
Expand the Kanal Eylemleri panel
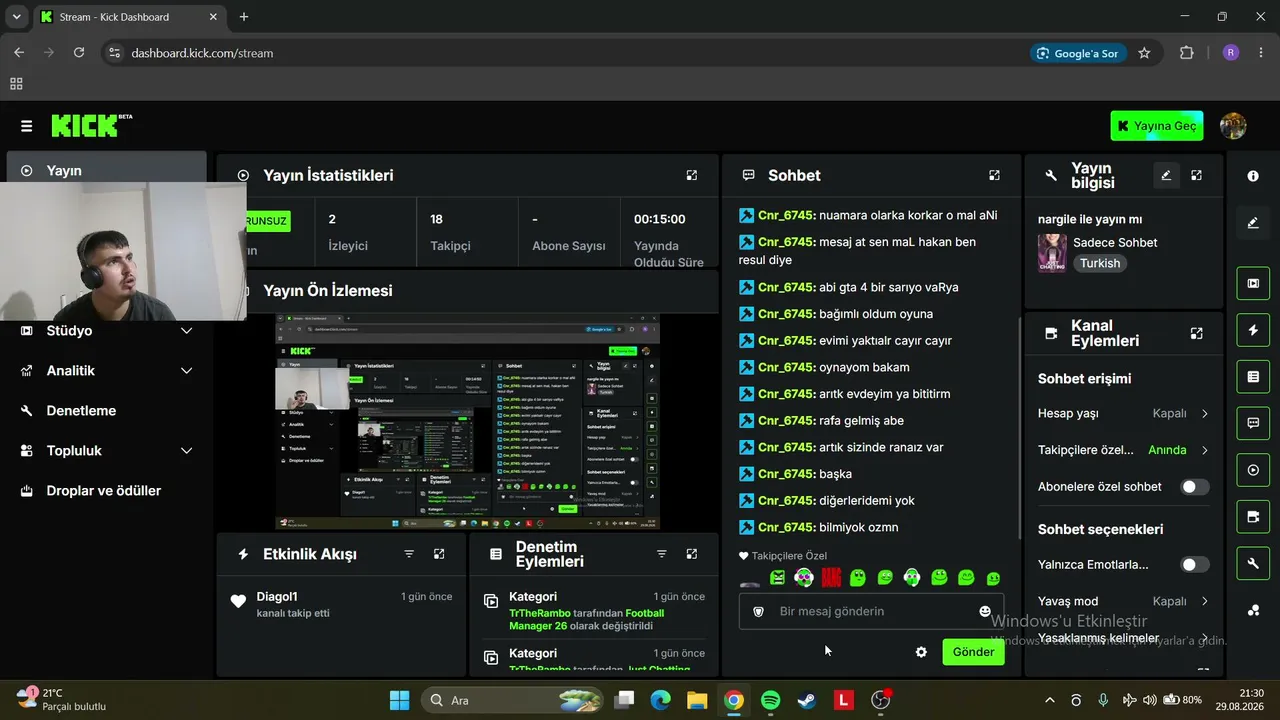coord(1196,333)
